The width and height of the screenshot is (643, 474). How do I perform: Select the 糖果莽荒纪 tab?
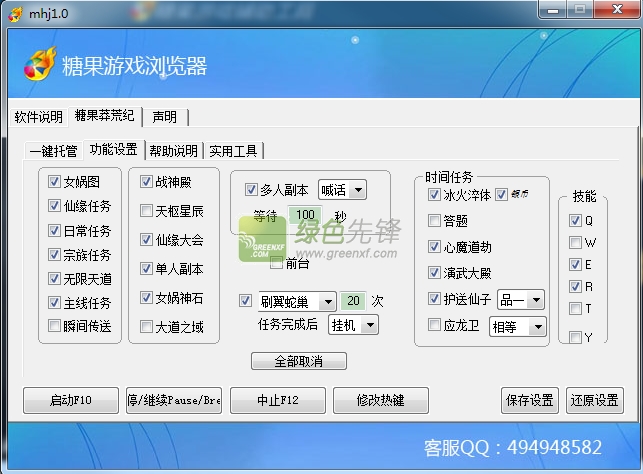point(105,116)
